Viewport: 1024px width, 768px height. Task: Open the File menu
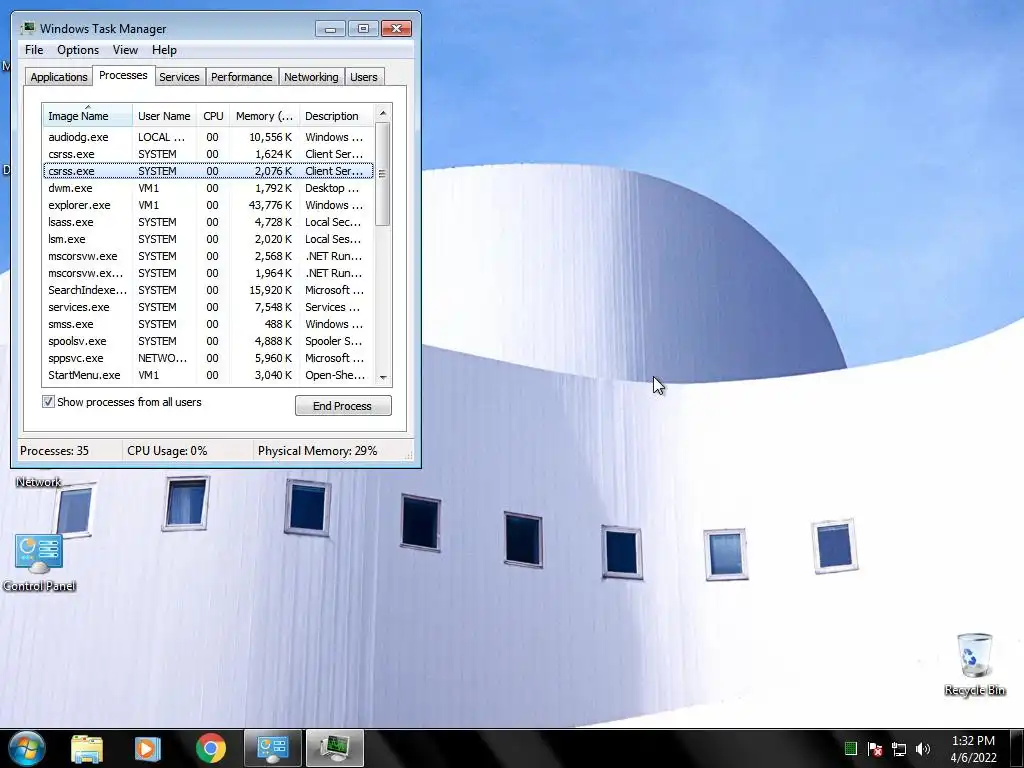(34, 50)
